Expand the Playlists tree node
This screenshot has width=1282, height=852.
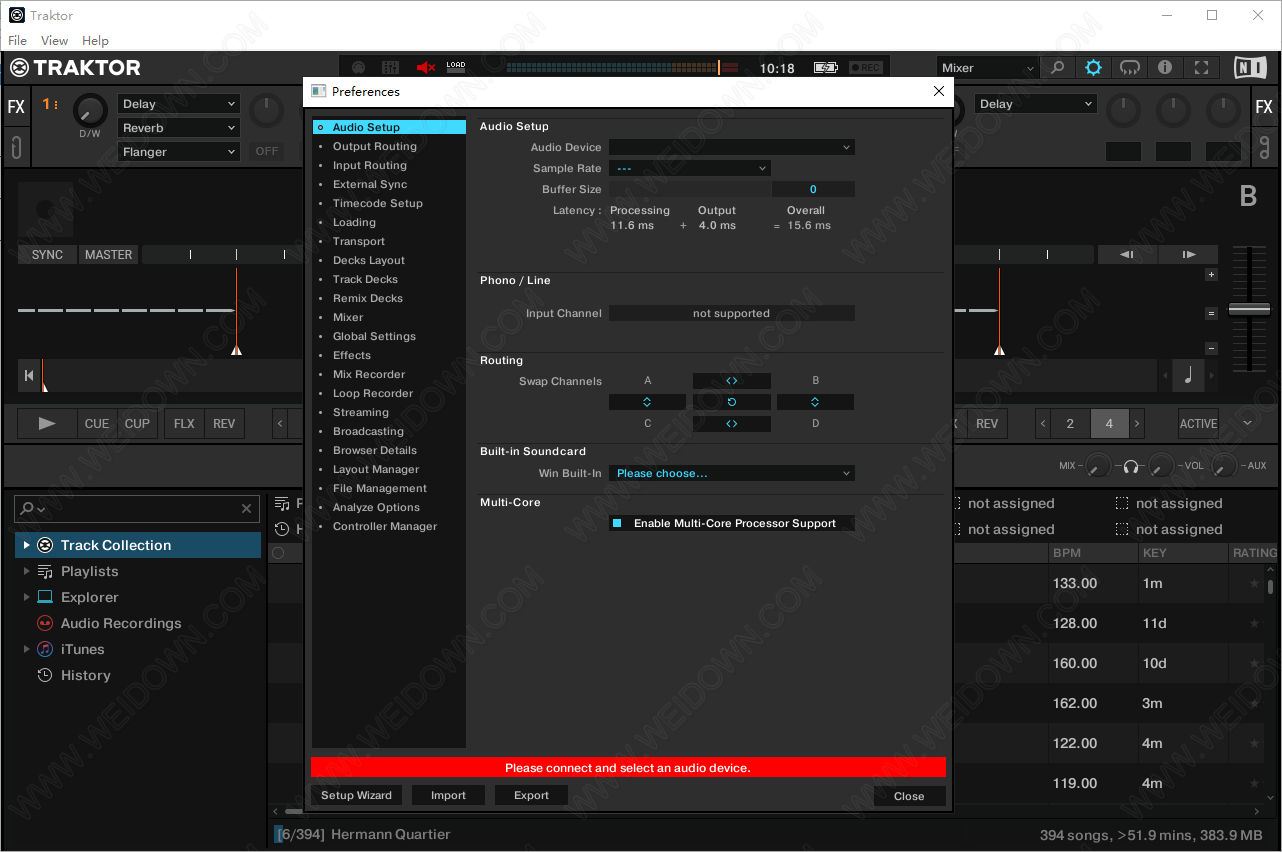[x=26, y=571]
